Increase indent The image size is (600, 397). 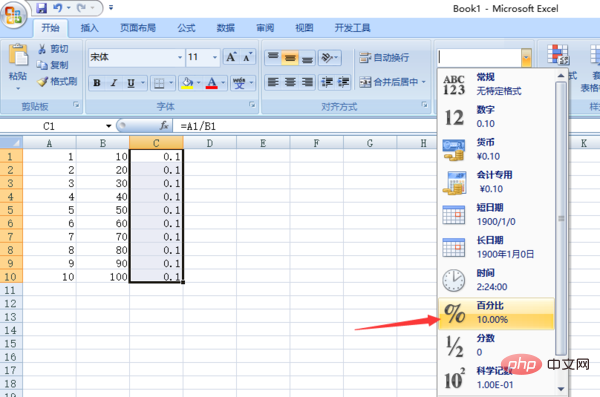(343, 82)
